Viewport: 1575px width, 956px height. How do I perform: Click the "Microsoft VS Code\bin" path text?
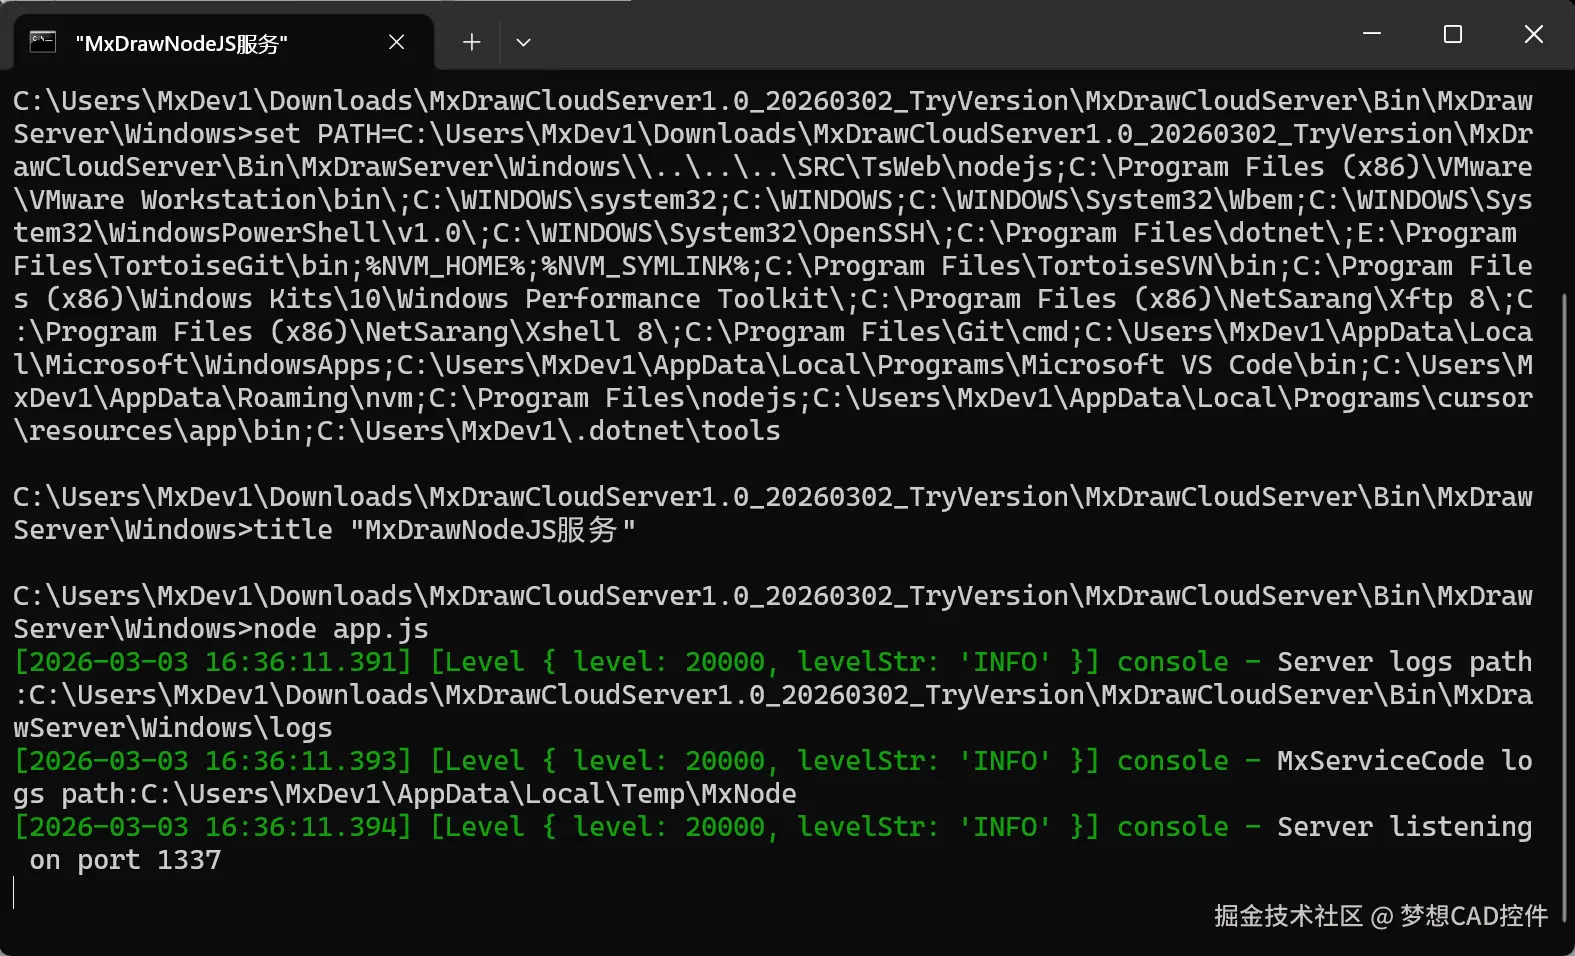tap(1189, 365)
